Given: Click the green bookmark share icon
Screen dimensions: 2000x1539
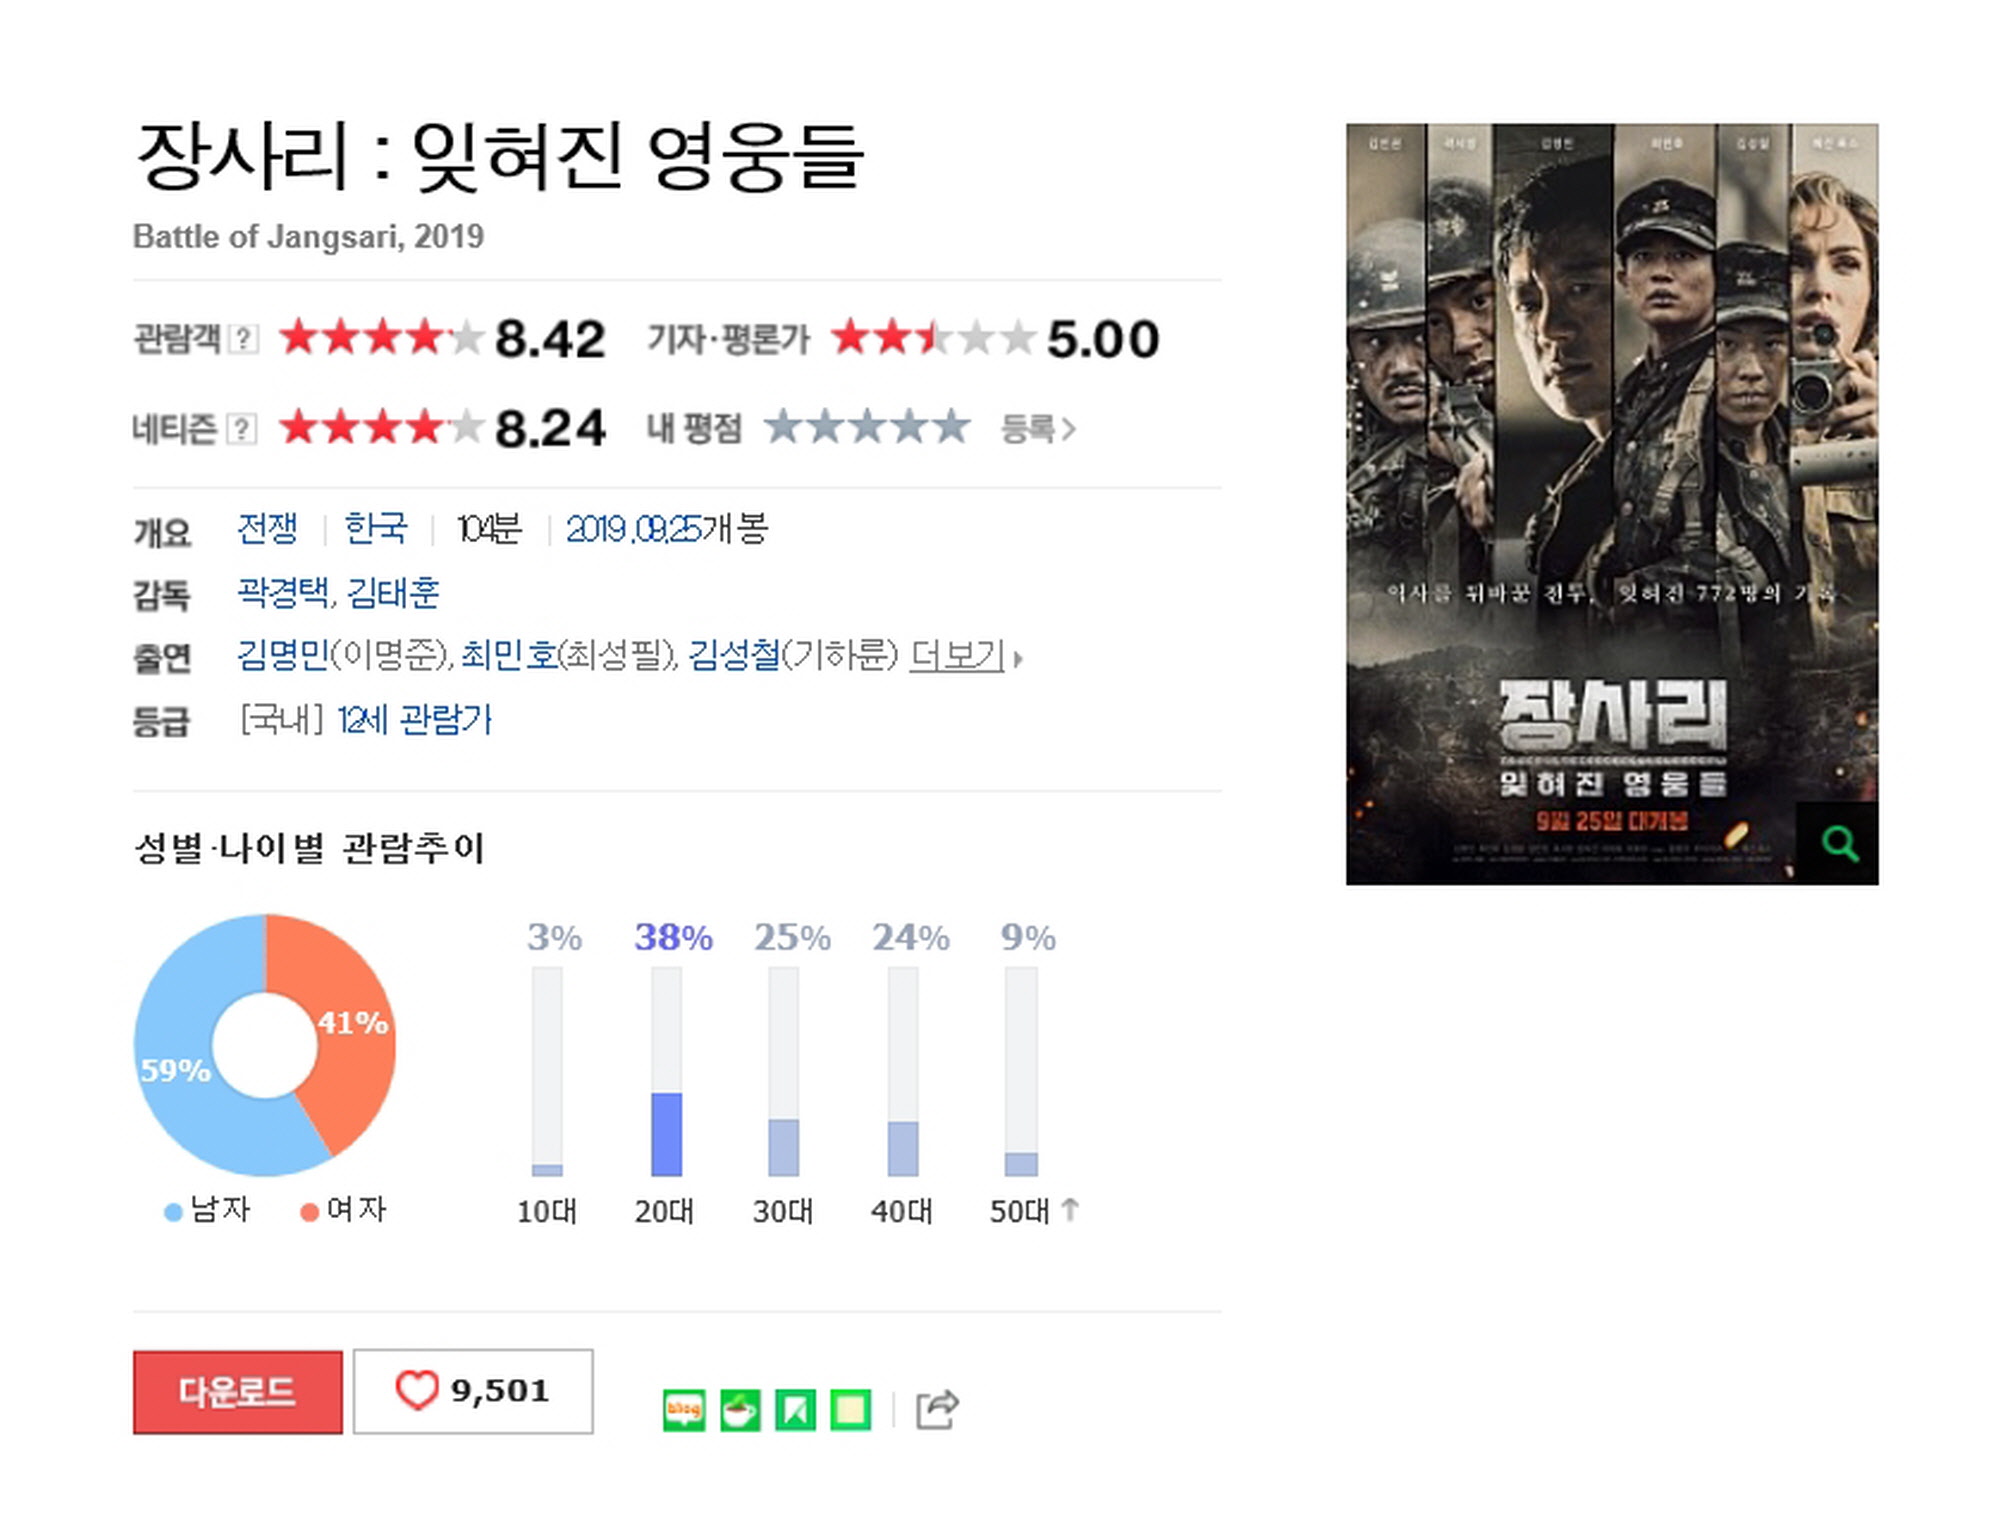Looking at the screenshot, I should [795, 1410].
